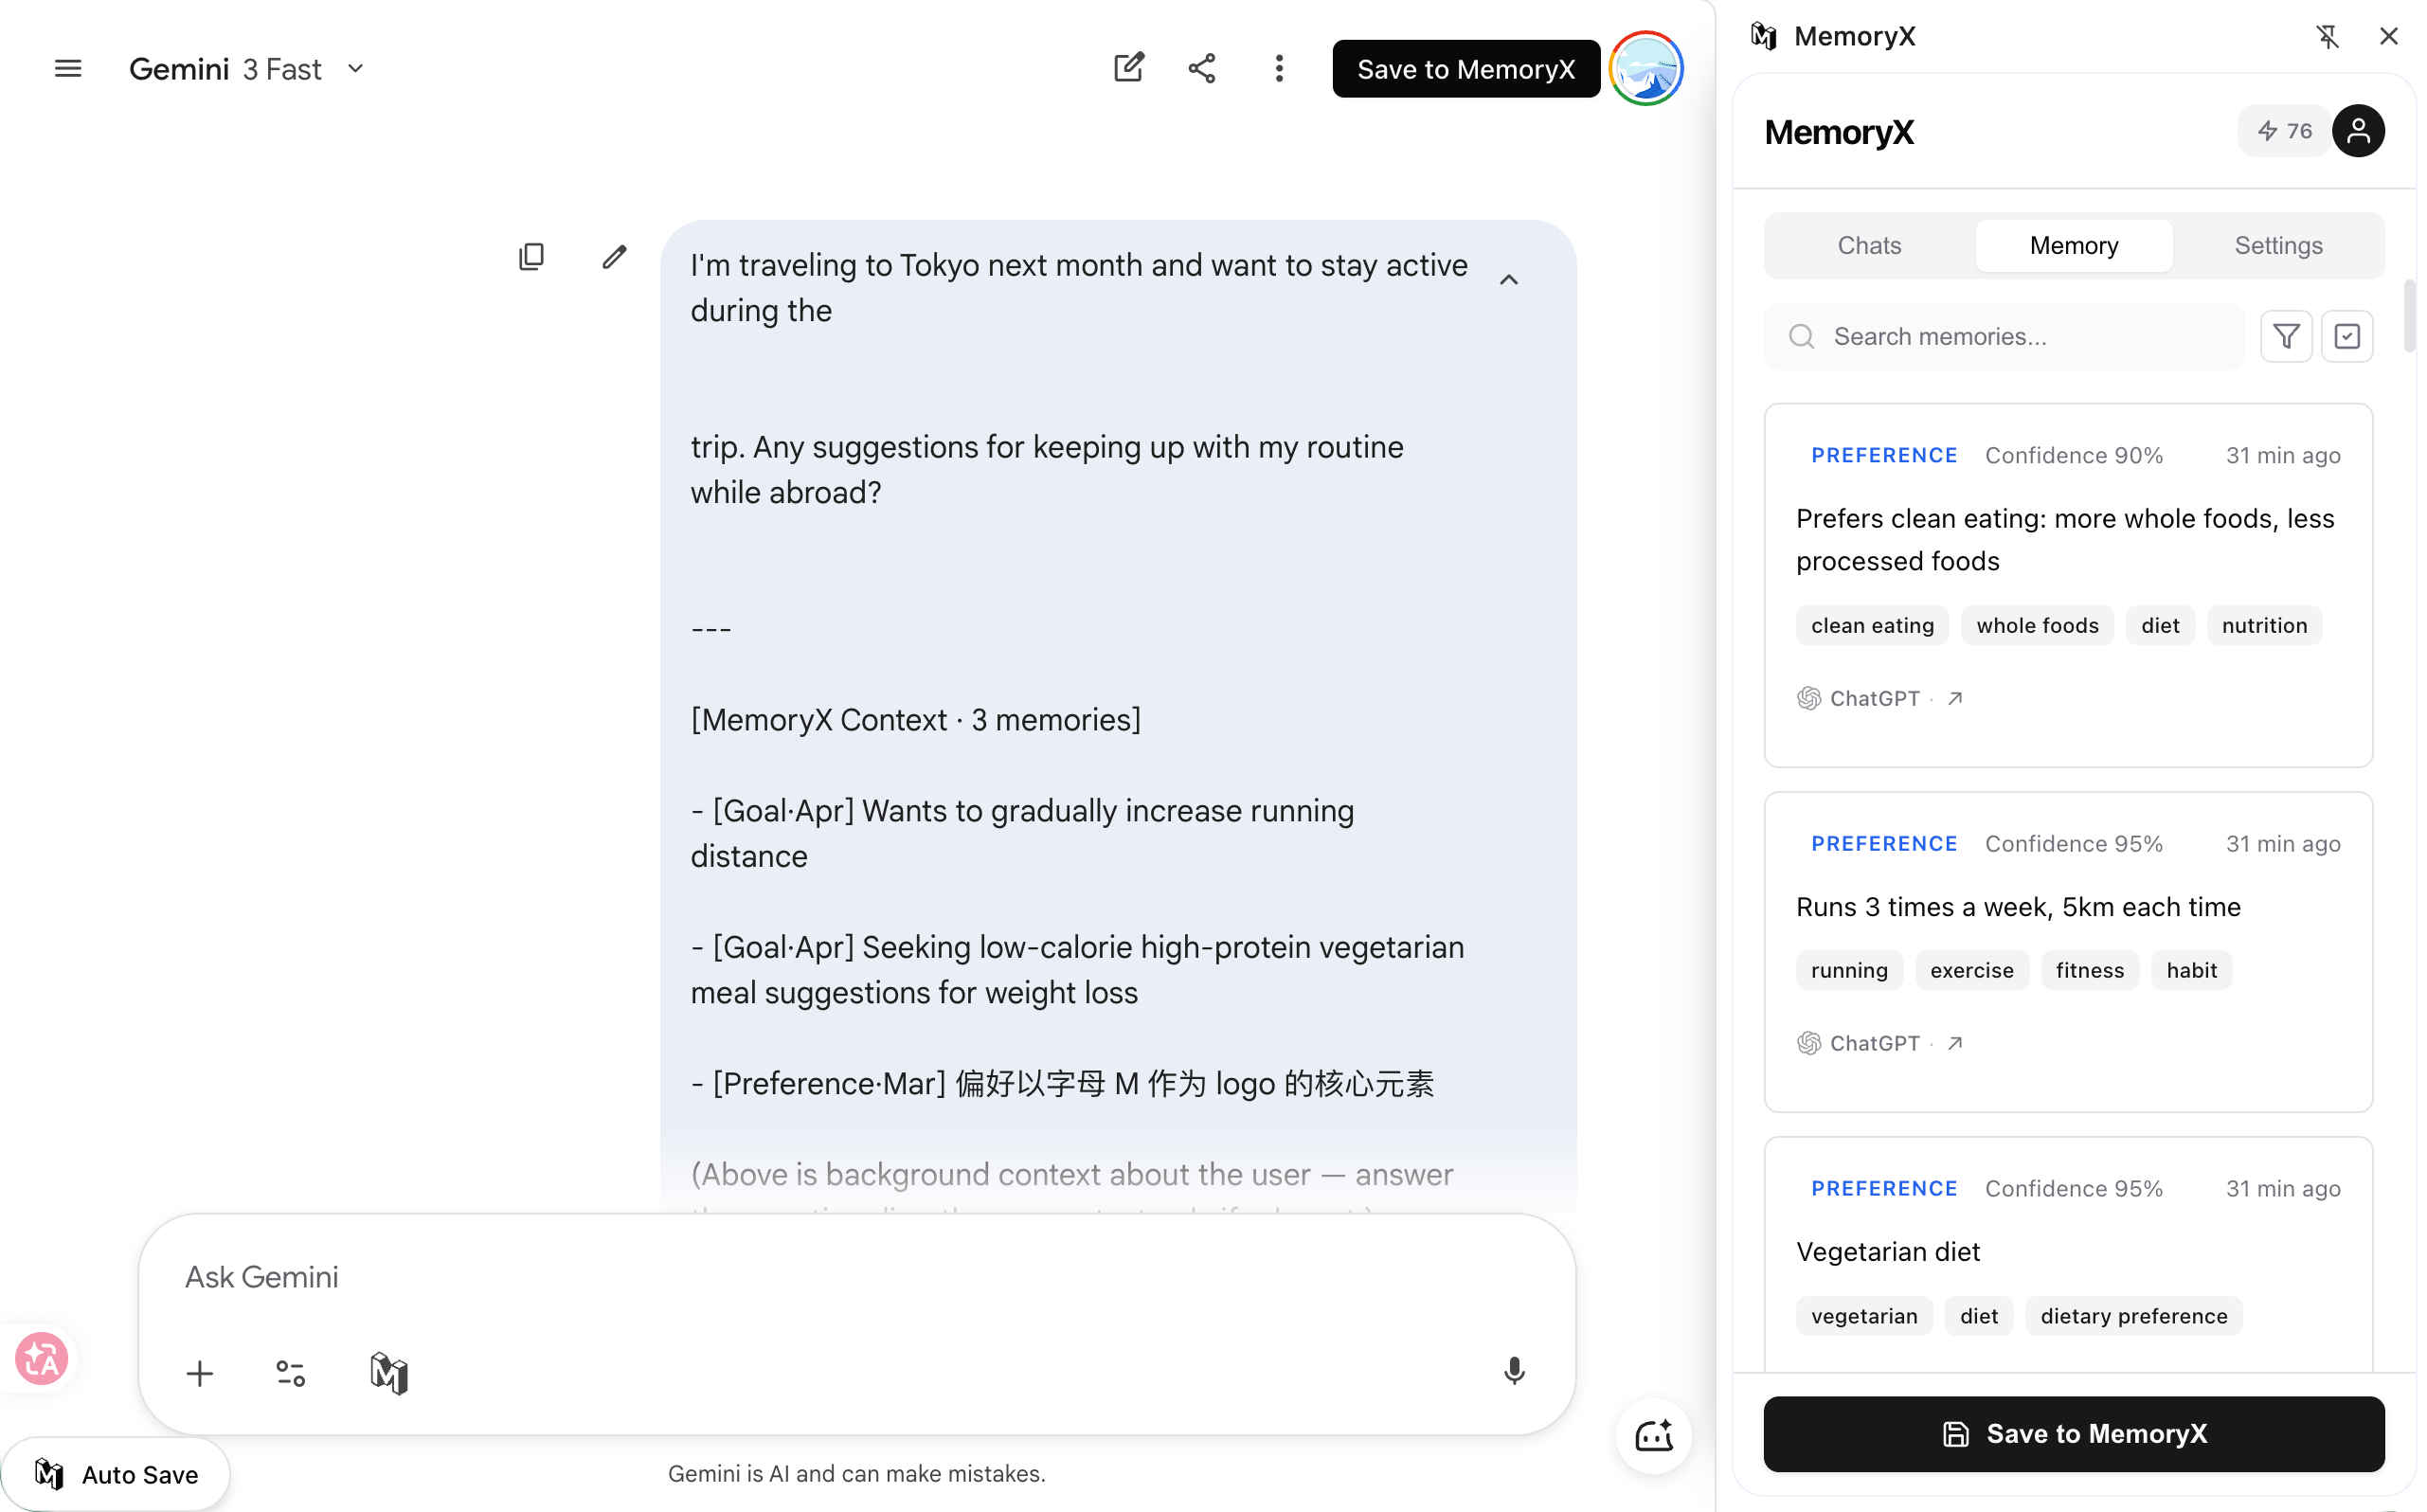Click 'Runs 3 times a week' memory text
Screen dimensions: 2427x1512
(2018, 907)
